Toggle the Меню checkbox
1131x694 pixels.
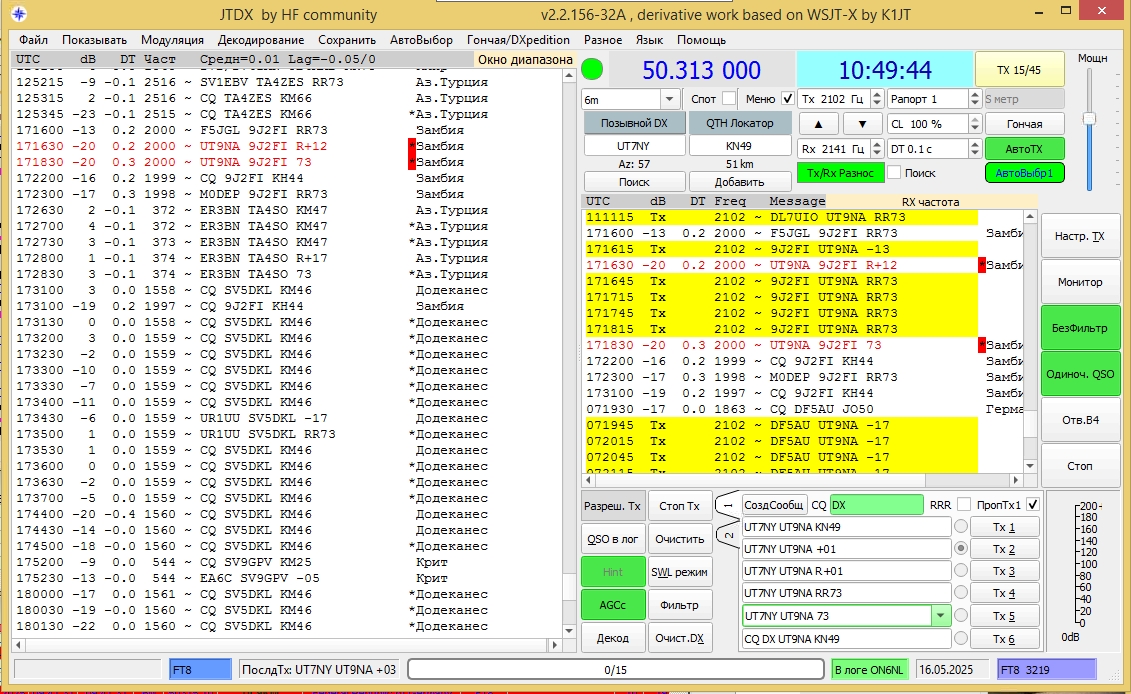tap(787, 99)
